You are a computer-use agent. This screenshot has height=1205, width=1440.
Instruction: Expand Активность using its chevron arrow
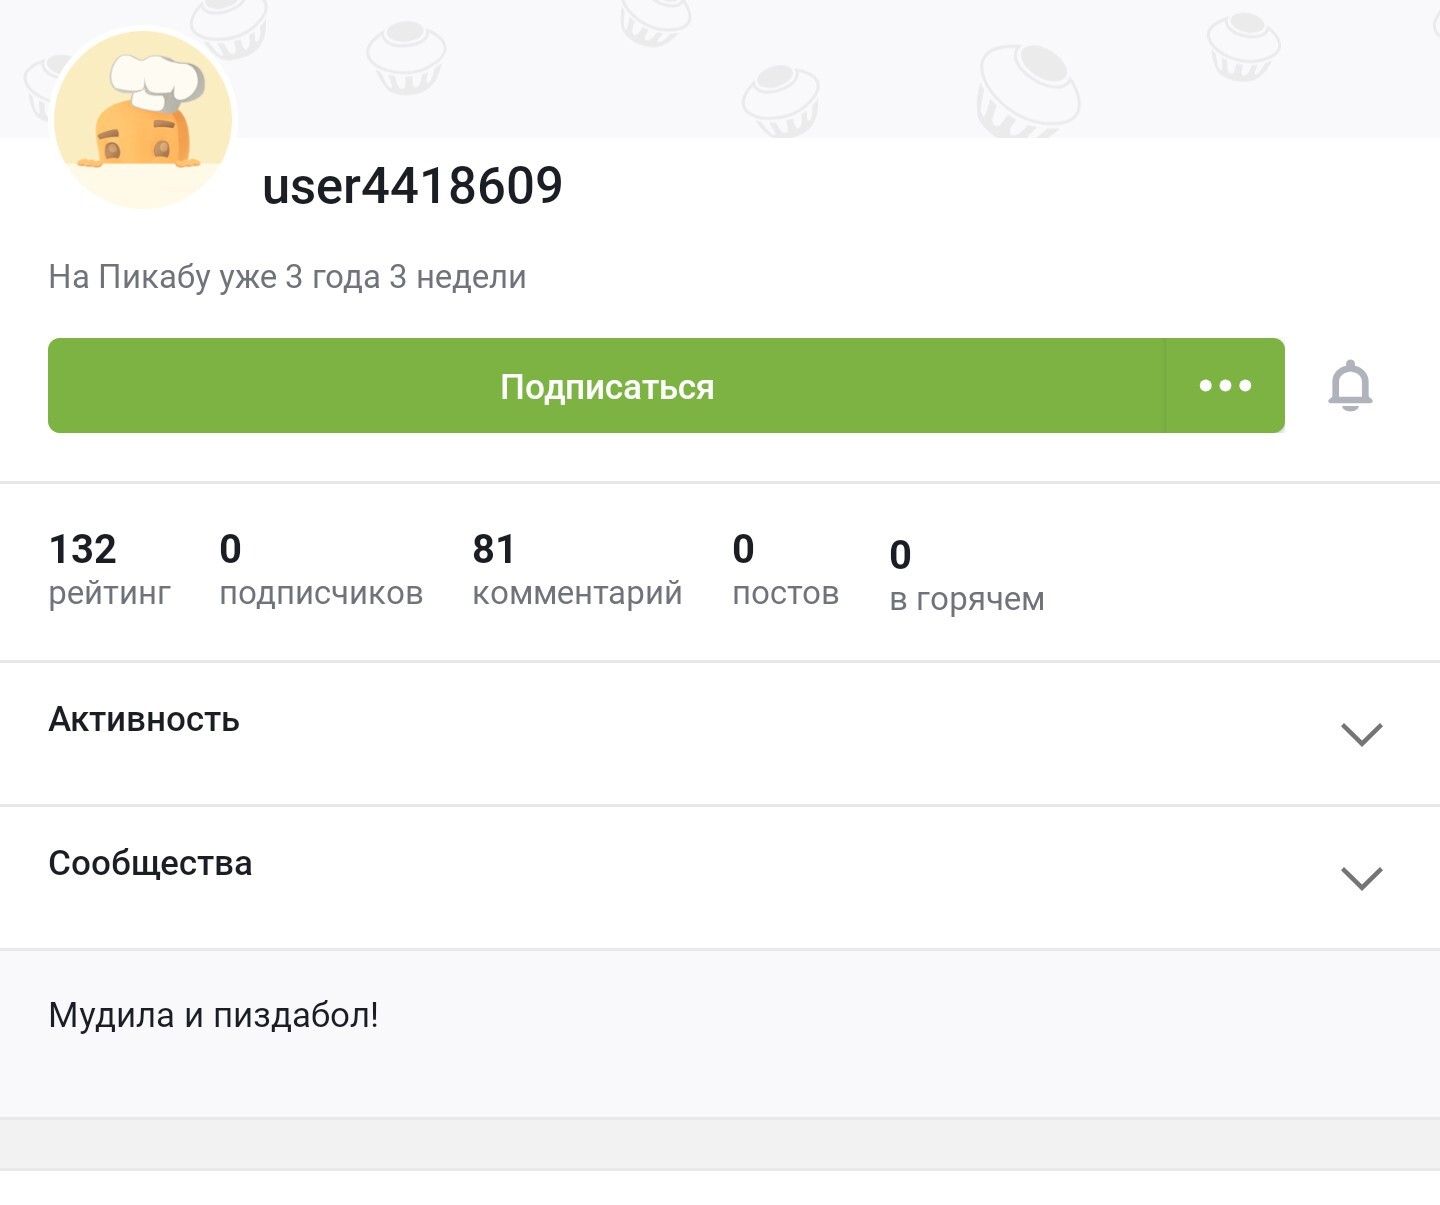tap(1361, 734)
